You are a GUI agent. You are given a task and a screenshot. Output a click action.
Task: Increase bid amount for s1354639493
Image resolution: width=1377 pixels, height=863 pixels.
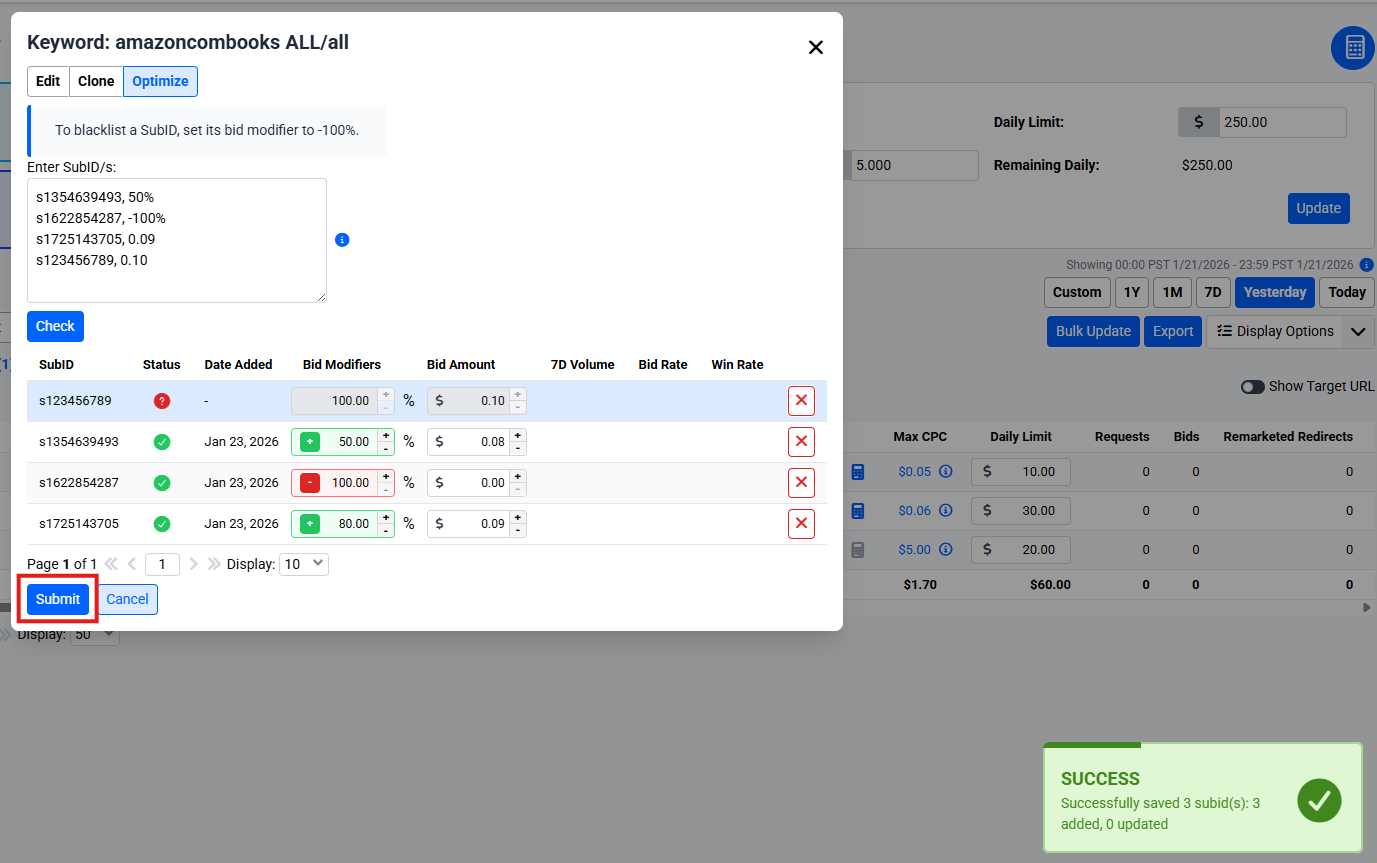pos(517,435)
